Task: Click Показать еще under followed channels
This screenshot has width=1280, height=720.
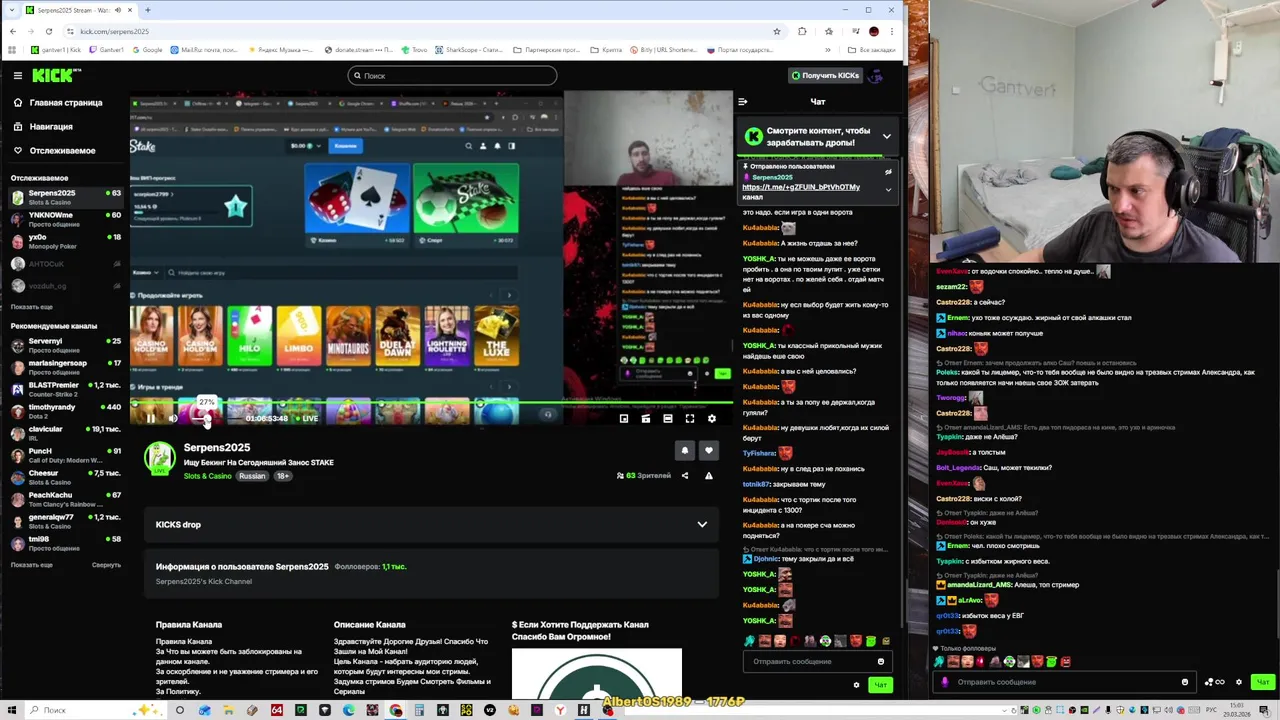Action: click(x=32, y=307)
